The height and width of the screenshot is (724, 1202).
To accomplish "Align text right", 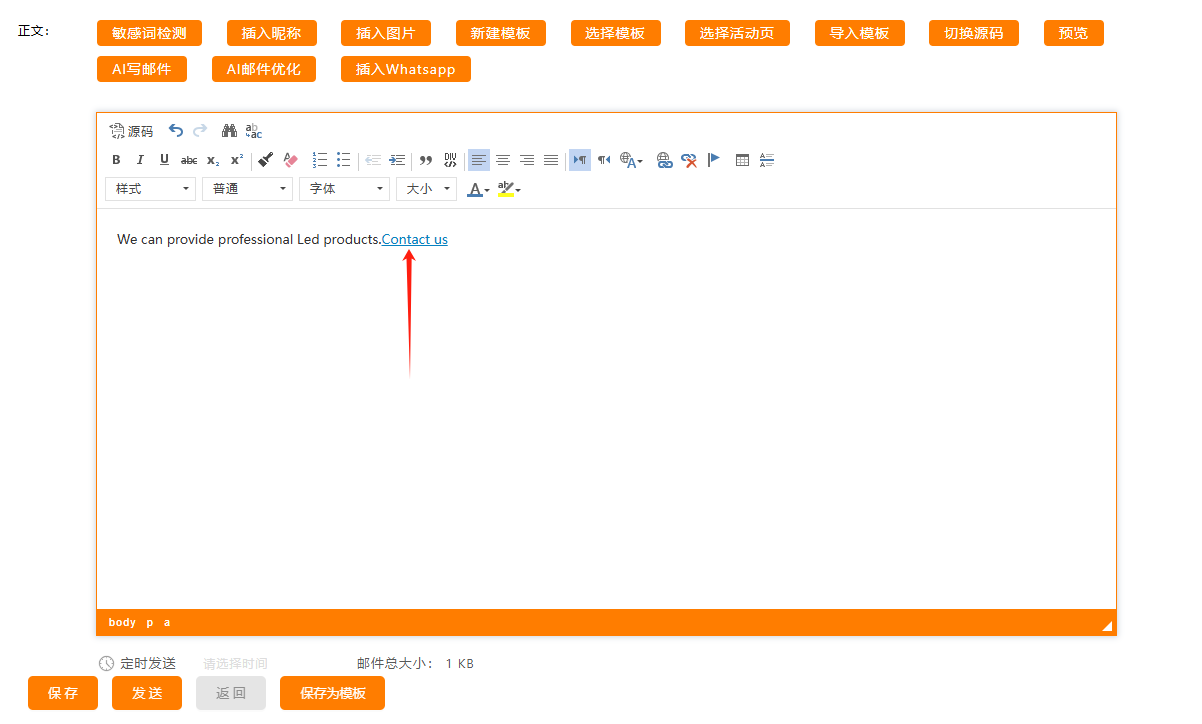I will (x=527, y=160).
